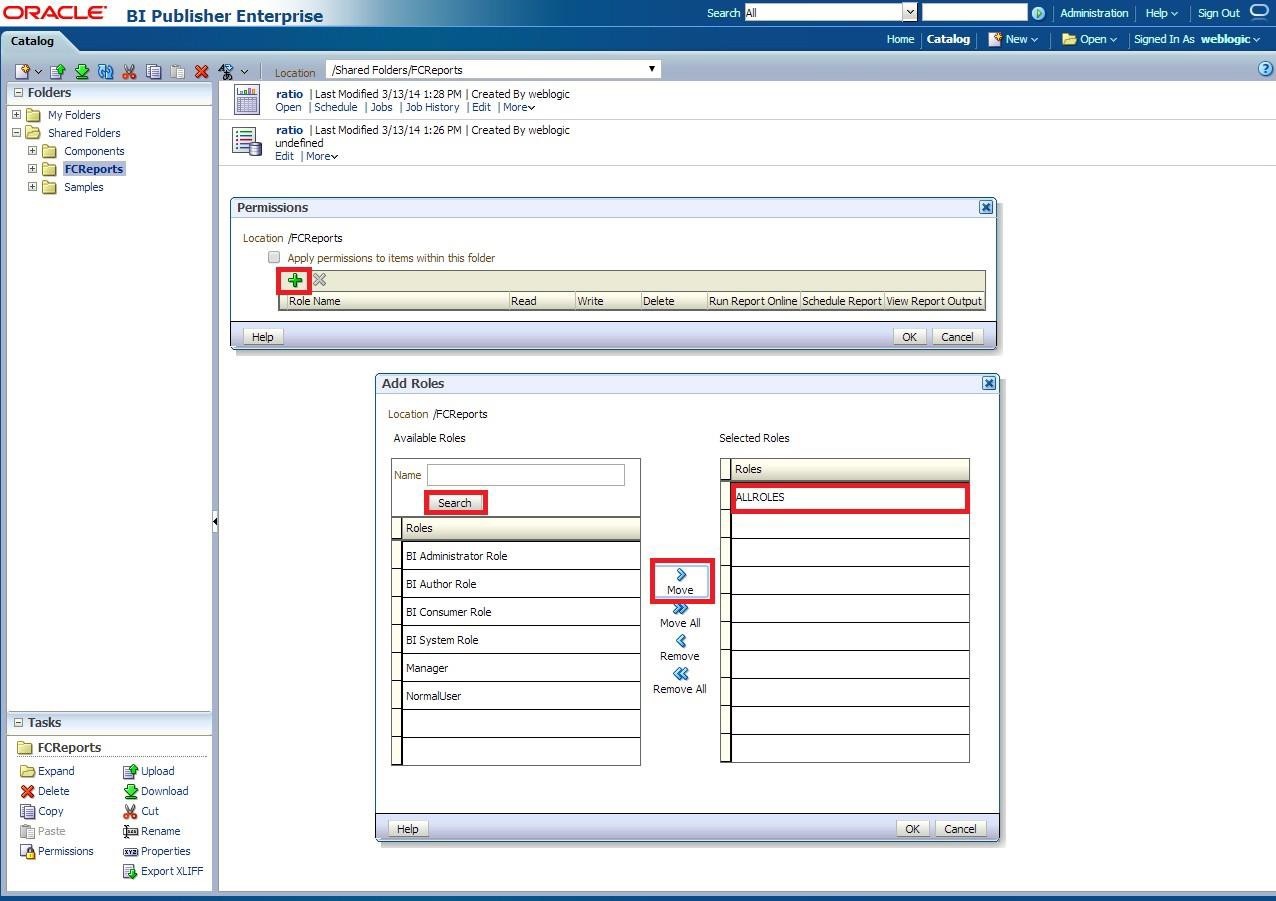Click the Paste icon in the catalog toolbar
The height and width of the screenshot is (901, 1276).
pyautogui.click(x=177, y=71)
